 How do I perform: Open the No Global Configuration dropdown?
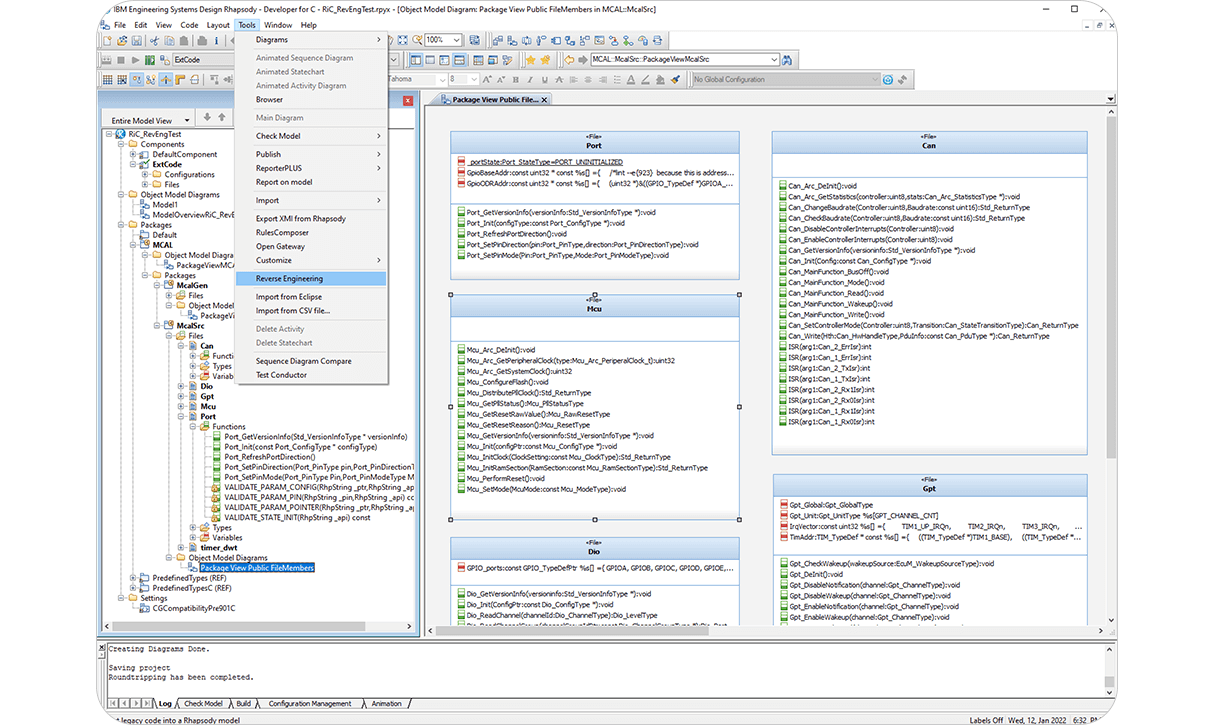click(x=876, y=80)
